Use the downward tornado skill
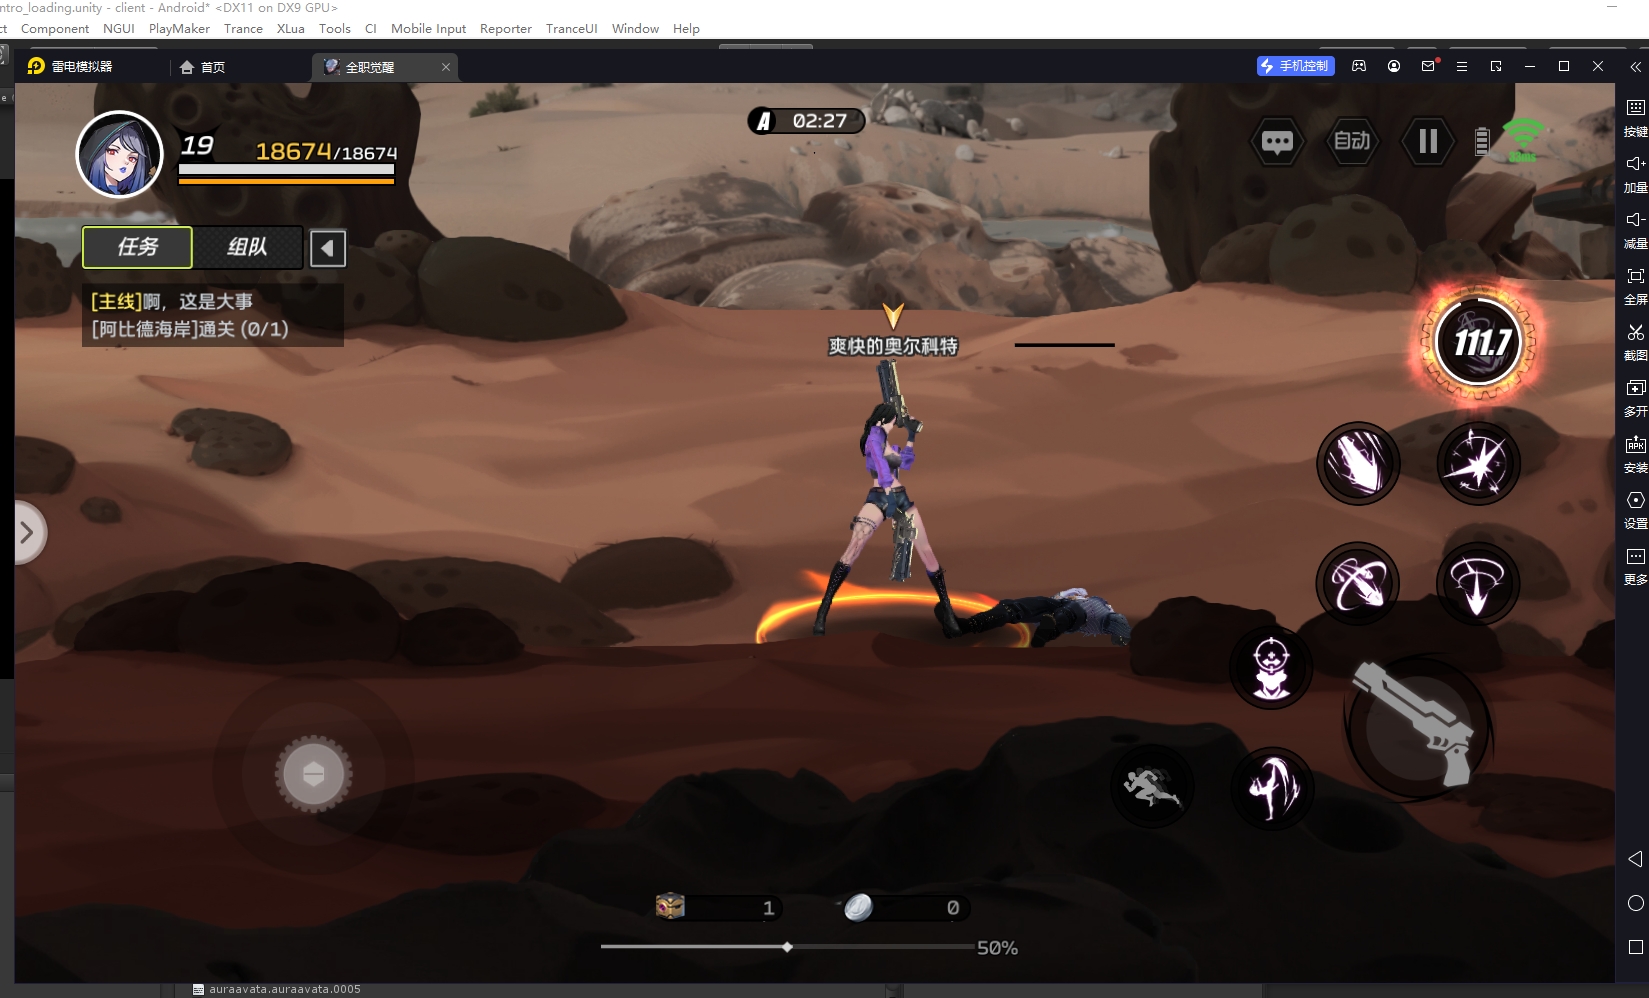The height and width of the screenshot is (998, 1649). (1478, 583)
